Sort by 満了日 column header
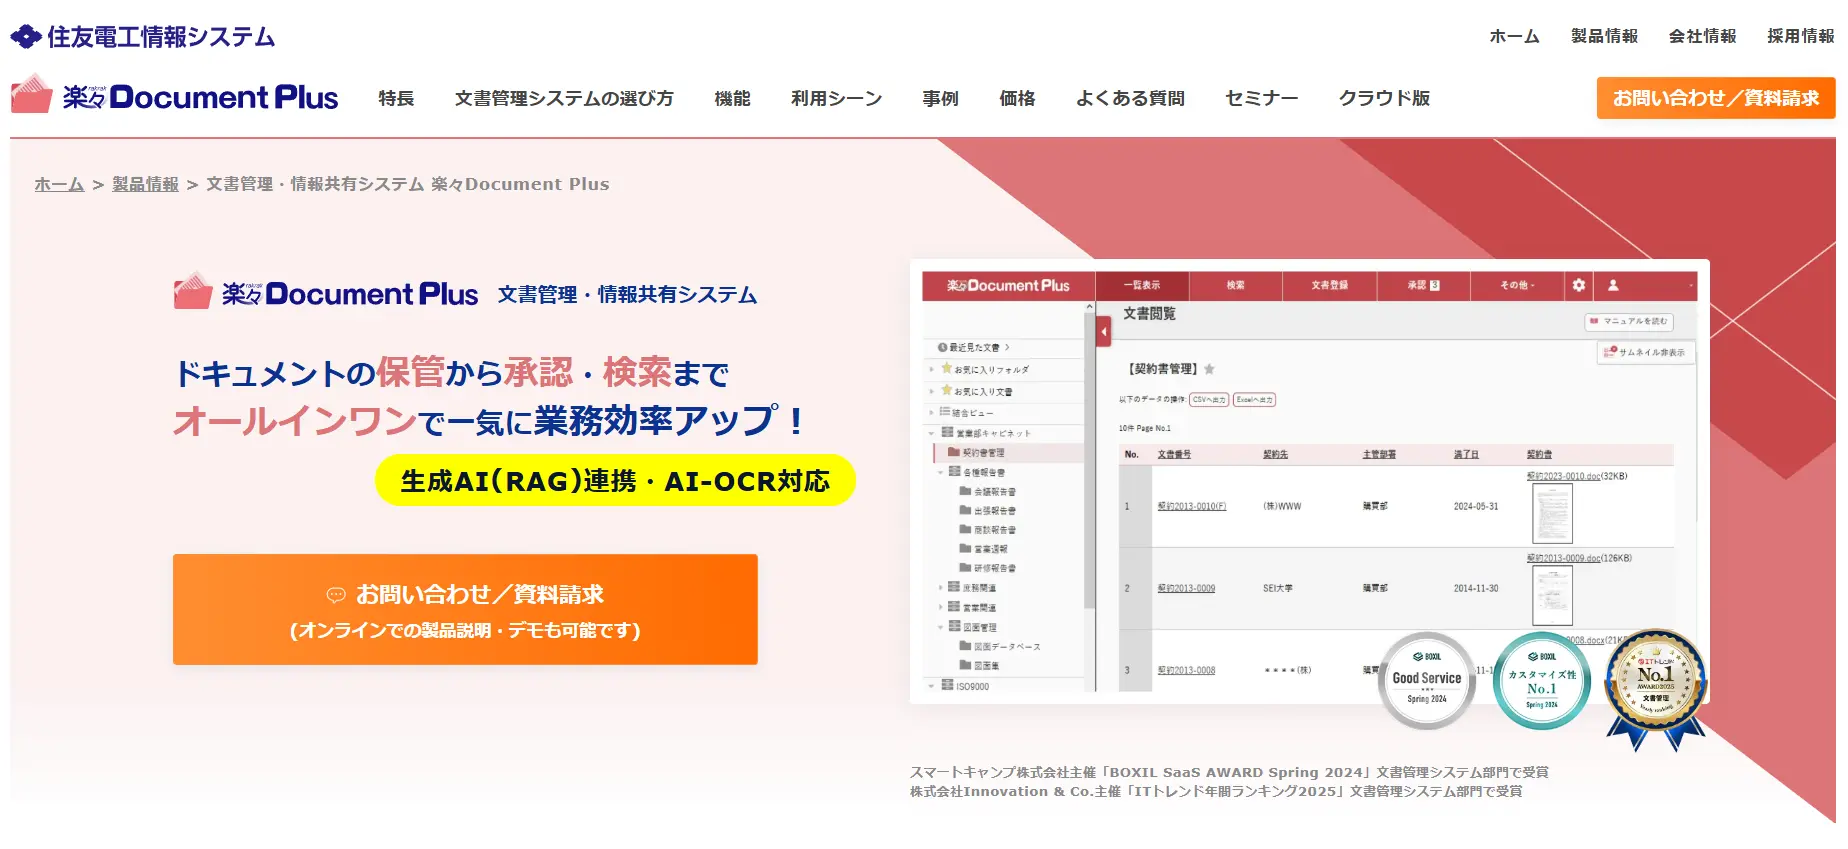 [x=1466, y=454]
